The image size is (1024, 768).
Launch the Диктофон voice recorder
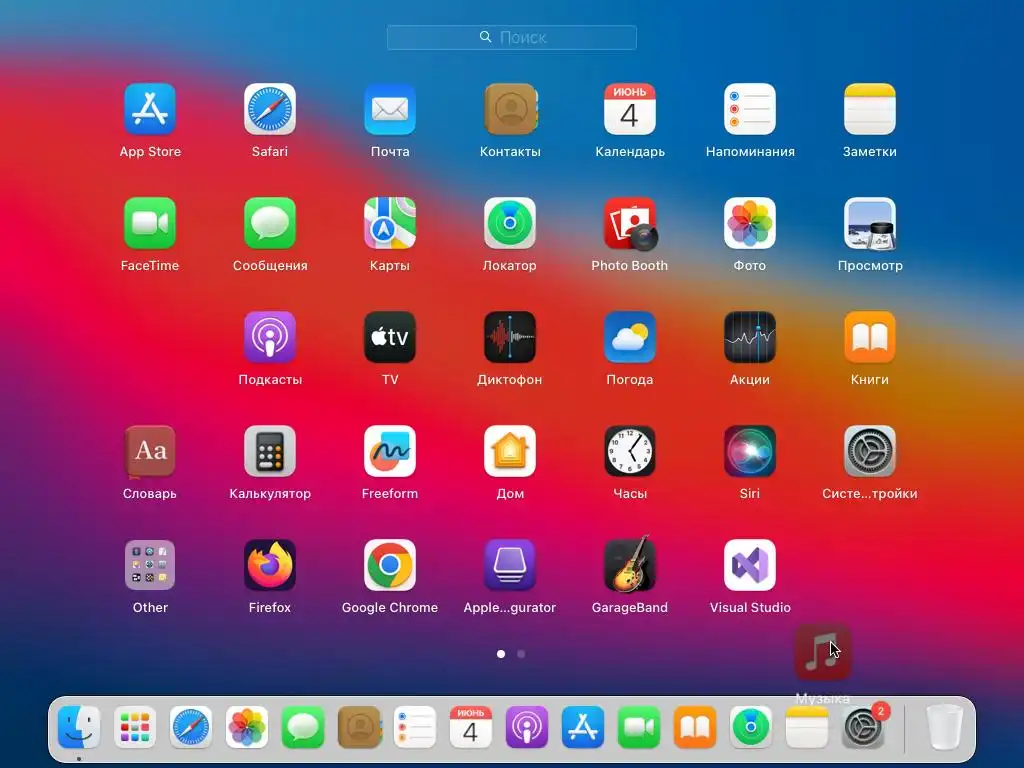pos(510,337)
